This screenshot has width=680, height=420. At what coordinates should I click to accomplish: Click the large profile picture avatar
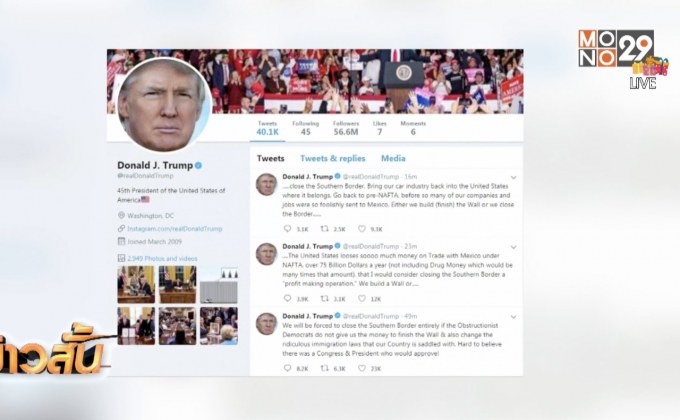pyautogui.click(x=163, y=105)
